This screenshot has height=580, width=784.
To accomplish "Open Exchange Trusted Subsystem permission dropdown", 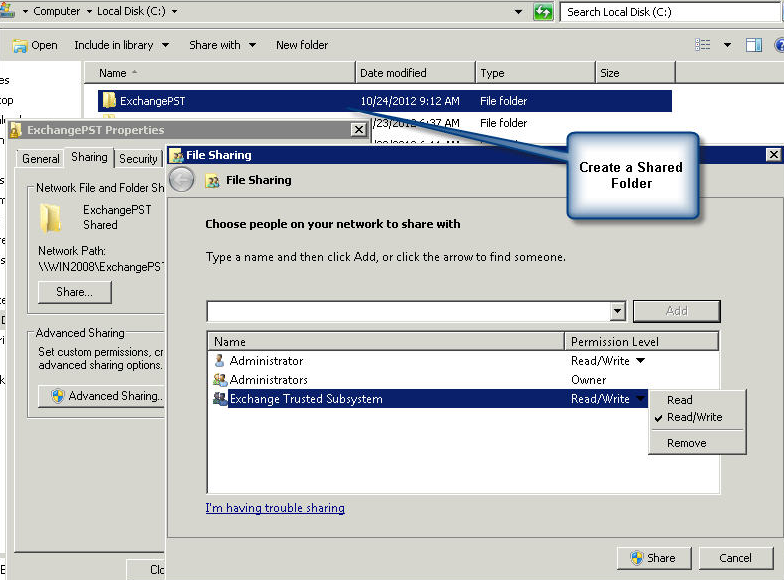I will pos(640,399).
